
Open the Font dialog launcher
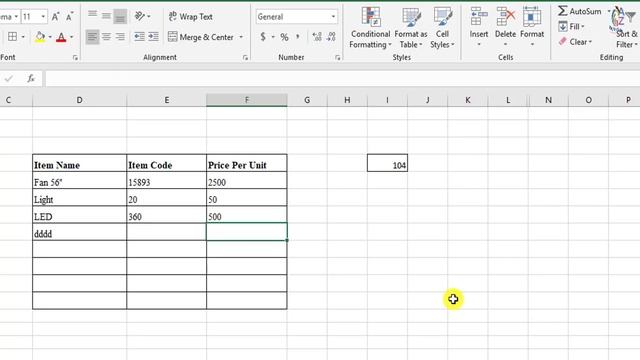[x=76, y=58]
